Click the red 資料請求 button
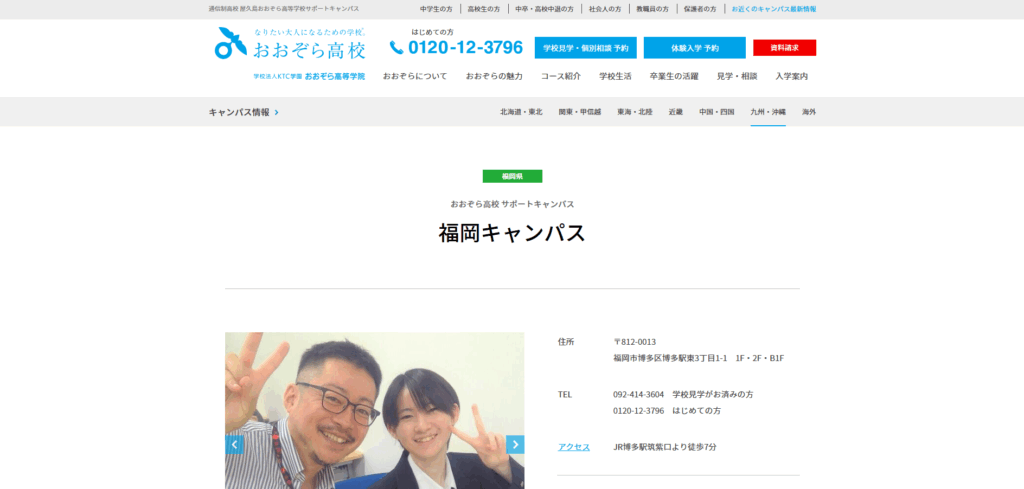This screenshot has height=489, width=1024. (x=784, y=48)
